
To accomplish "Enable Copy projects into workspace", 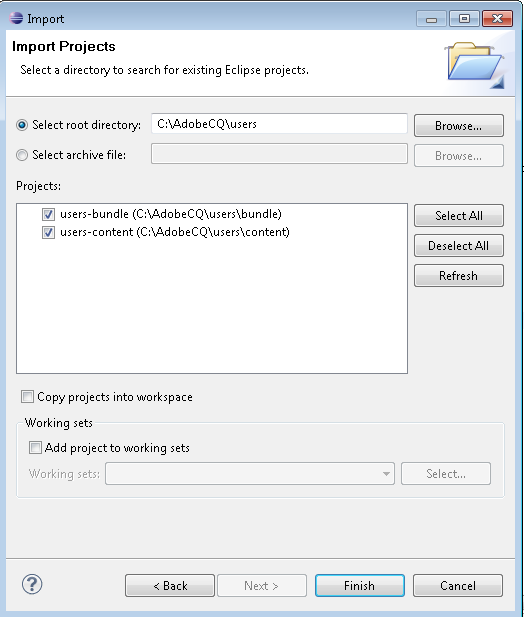I will click(x=27, y=397).
